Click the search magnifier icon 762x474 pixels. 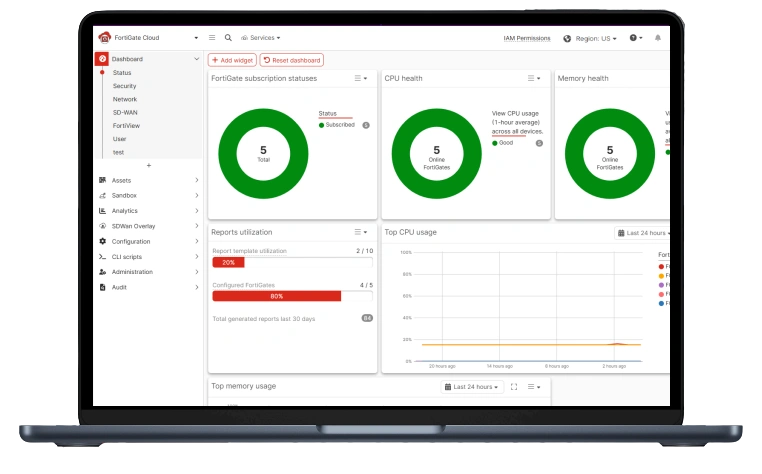[228, 38]
